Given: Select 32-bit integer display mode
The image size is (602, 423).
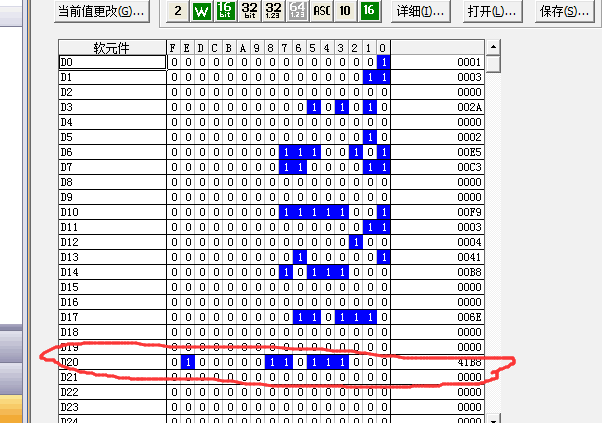Looking at the screenshot, I should coord(248,11).
